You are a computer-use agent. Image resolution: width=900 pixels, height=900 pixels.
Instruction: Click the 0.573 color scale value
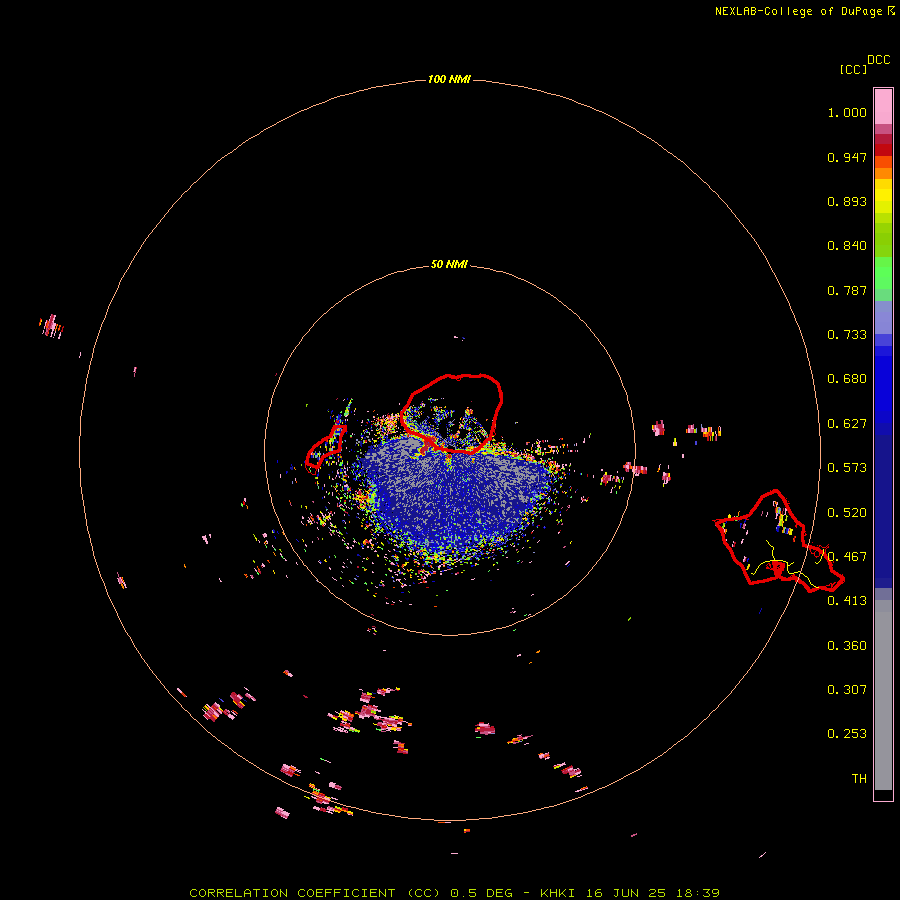[x=847, y=468]
